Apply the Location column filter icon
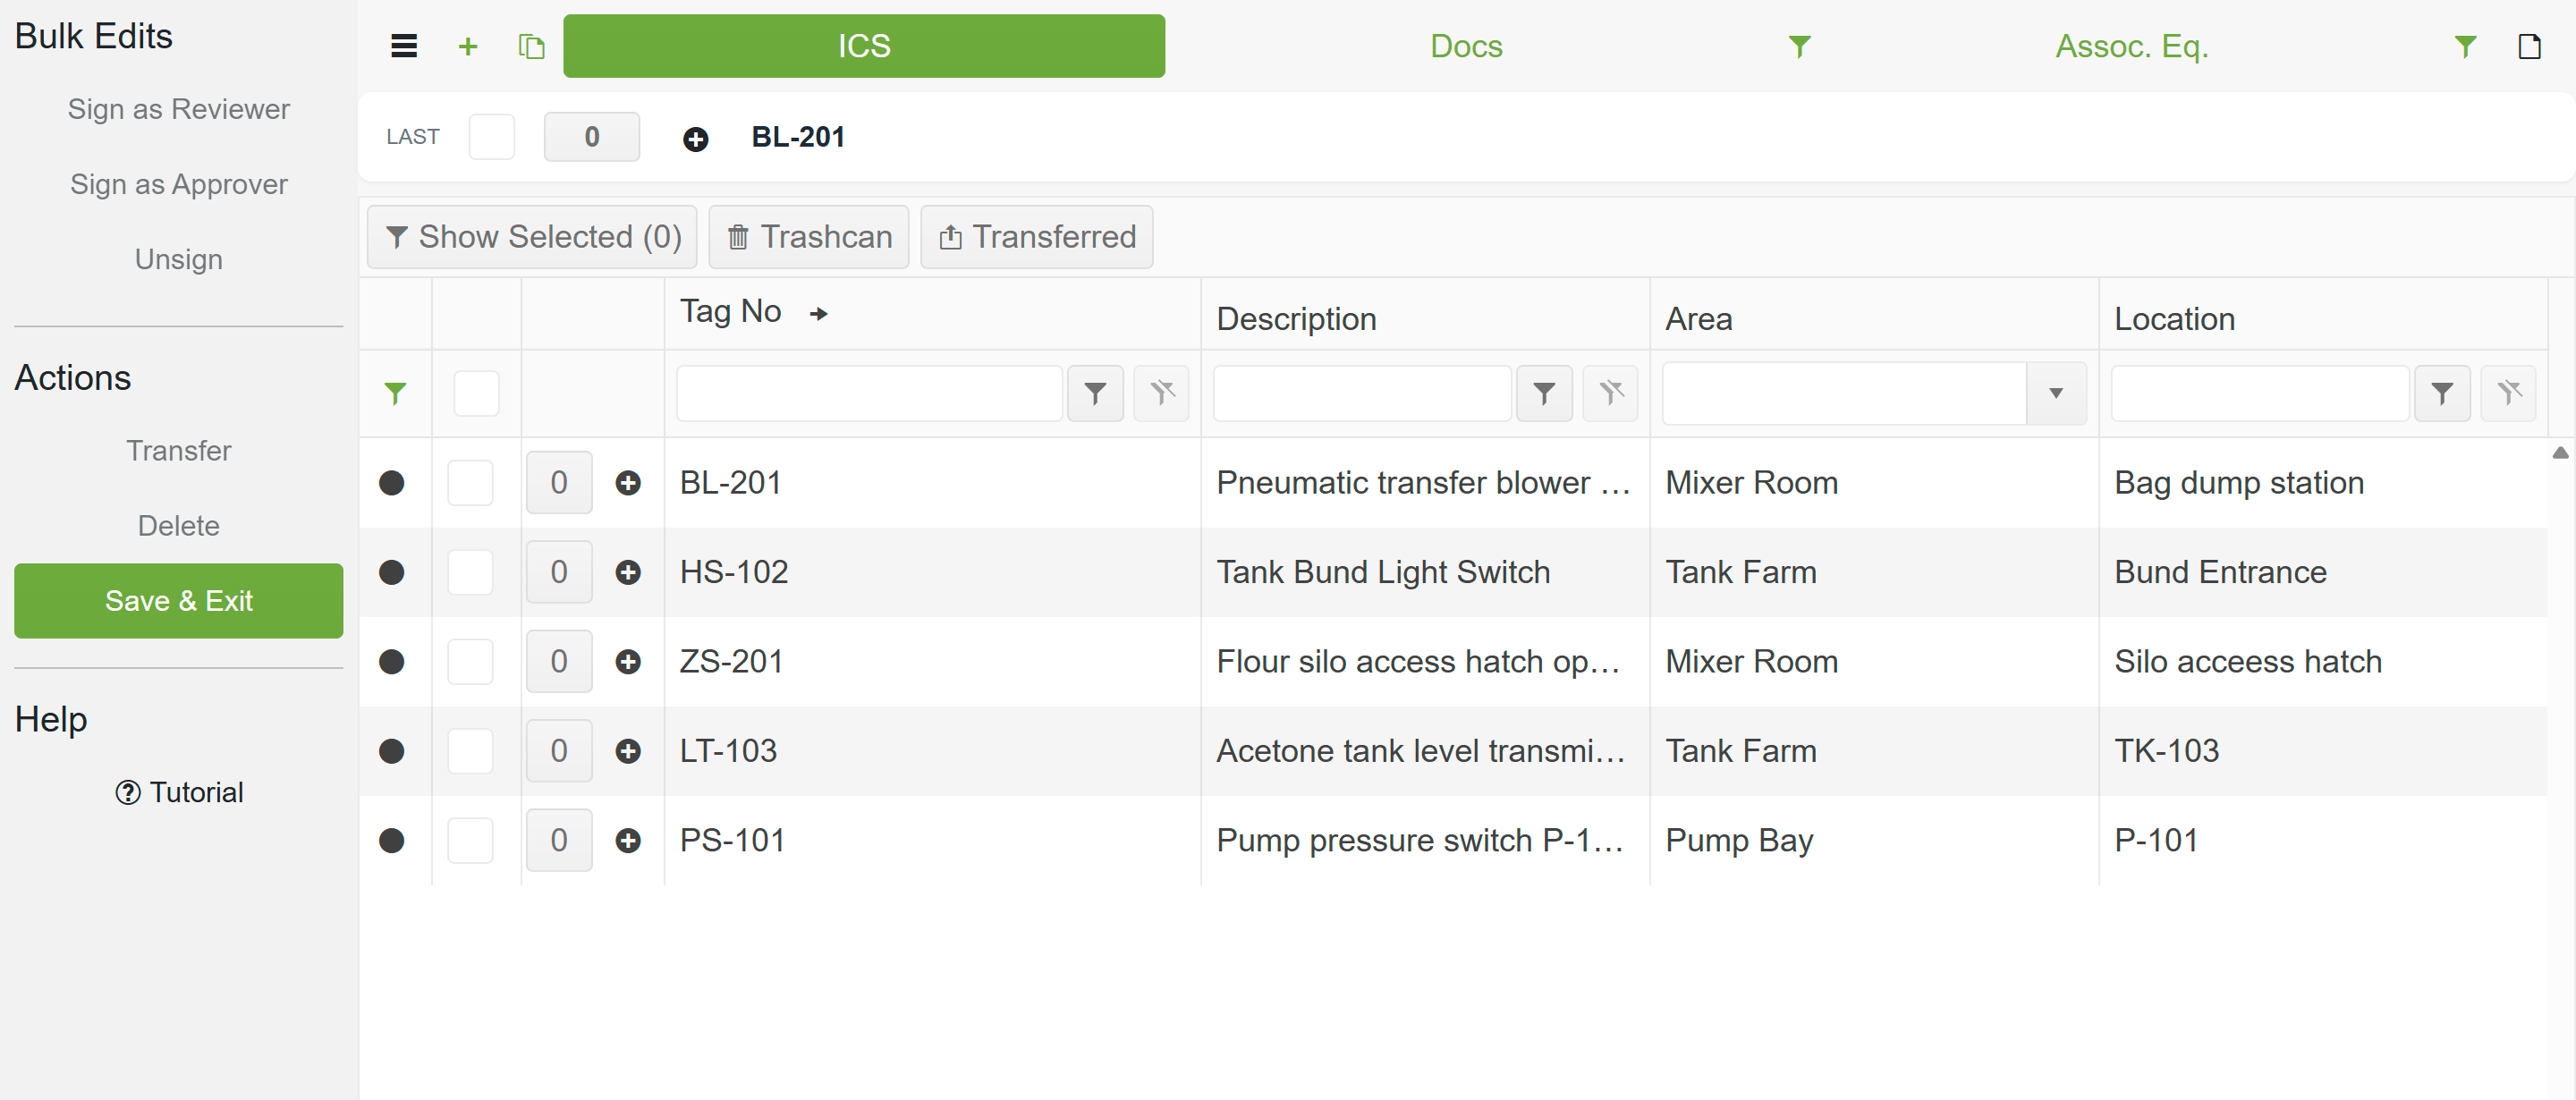 click(2442, 394)
